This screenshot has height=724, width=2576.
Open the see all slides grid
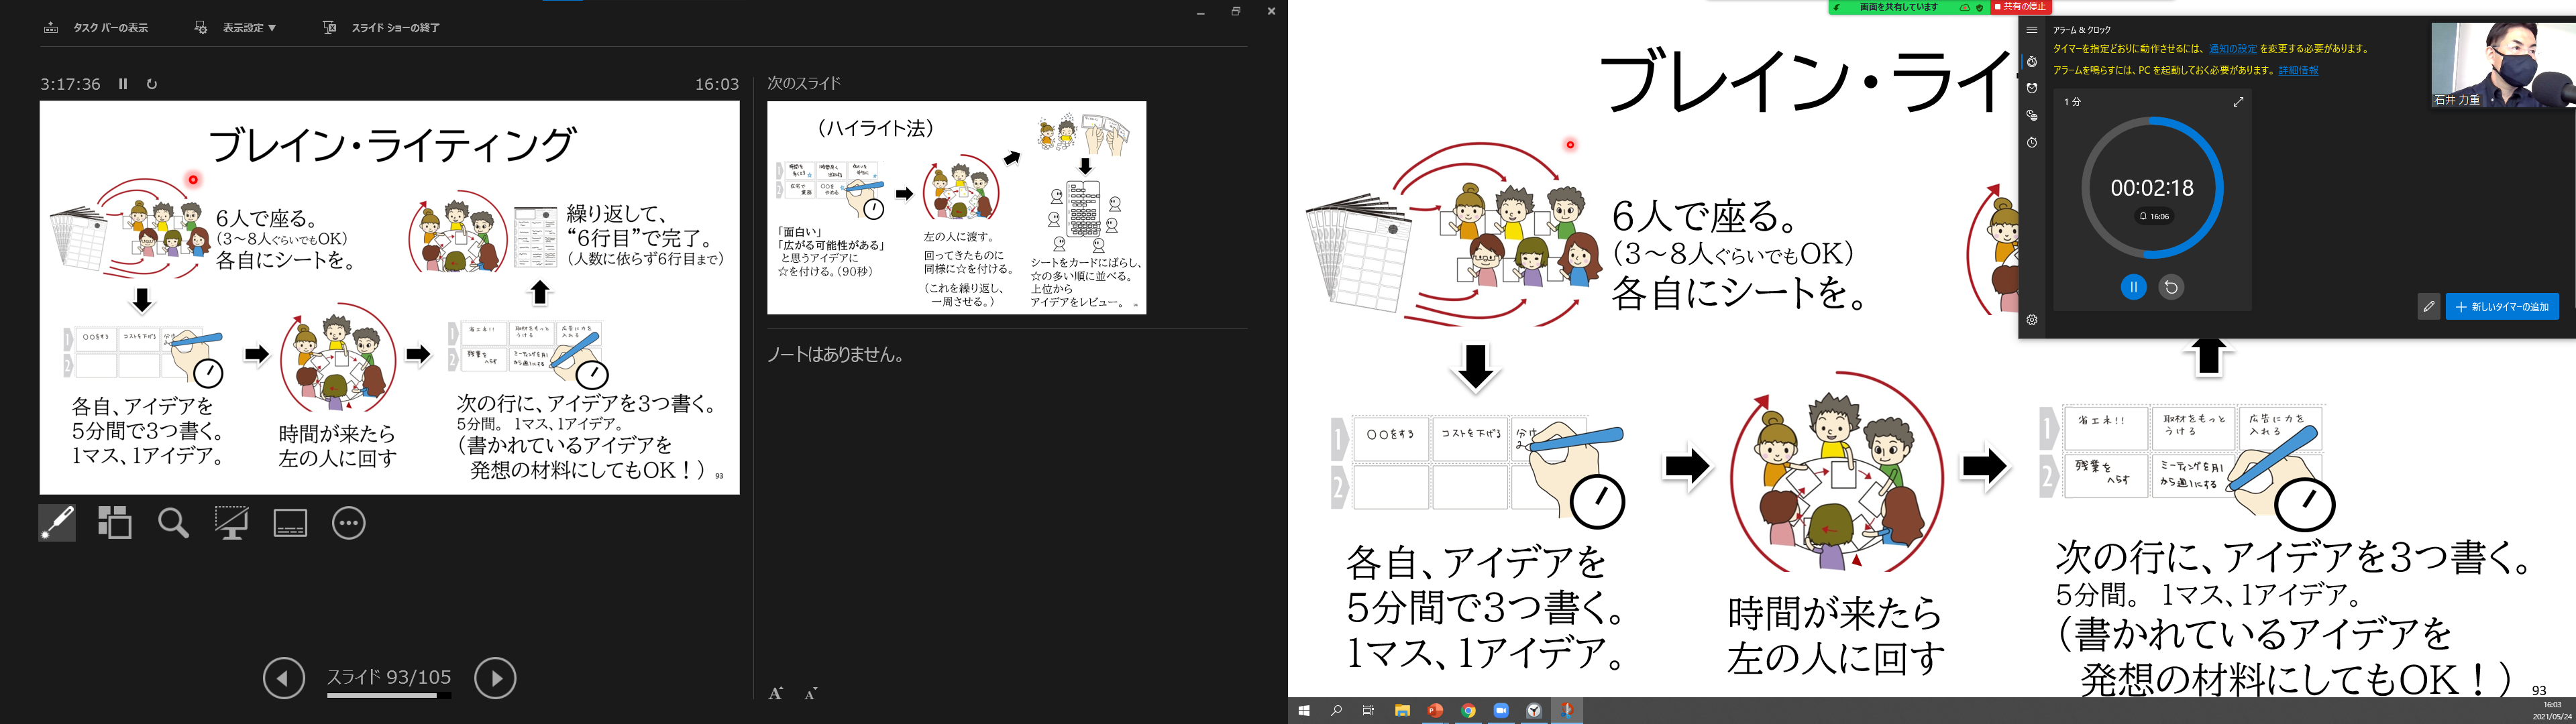[x=114, y=523]
